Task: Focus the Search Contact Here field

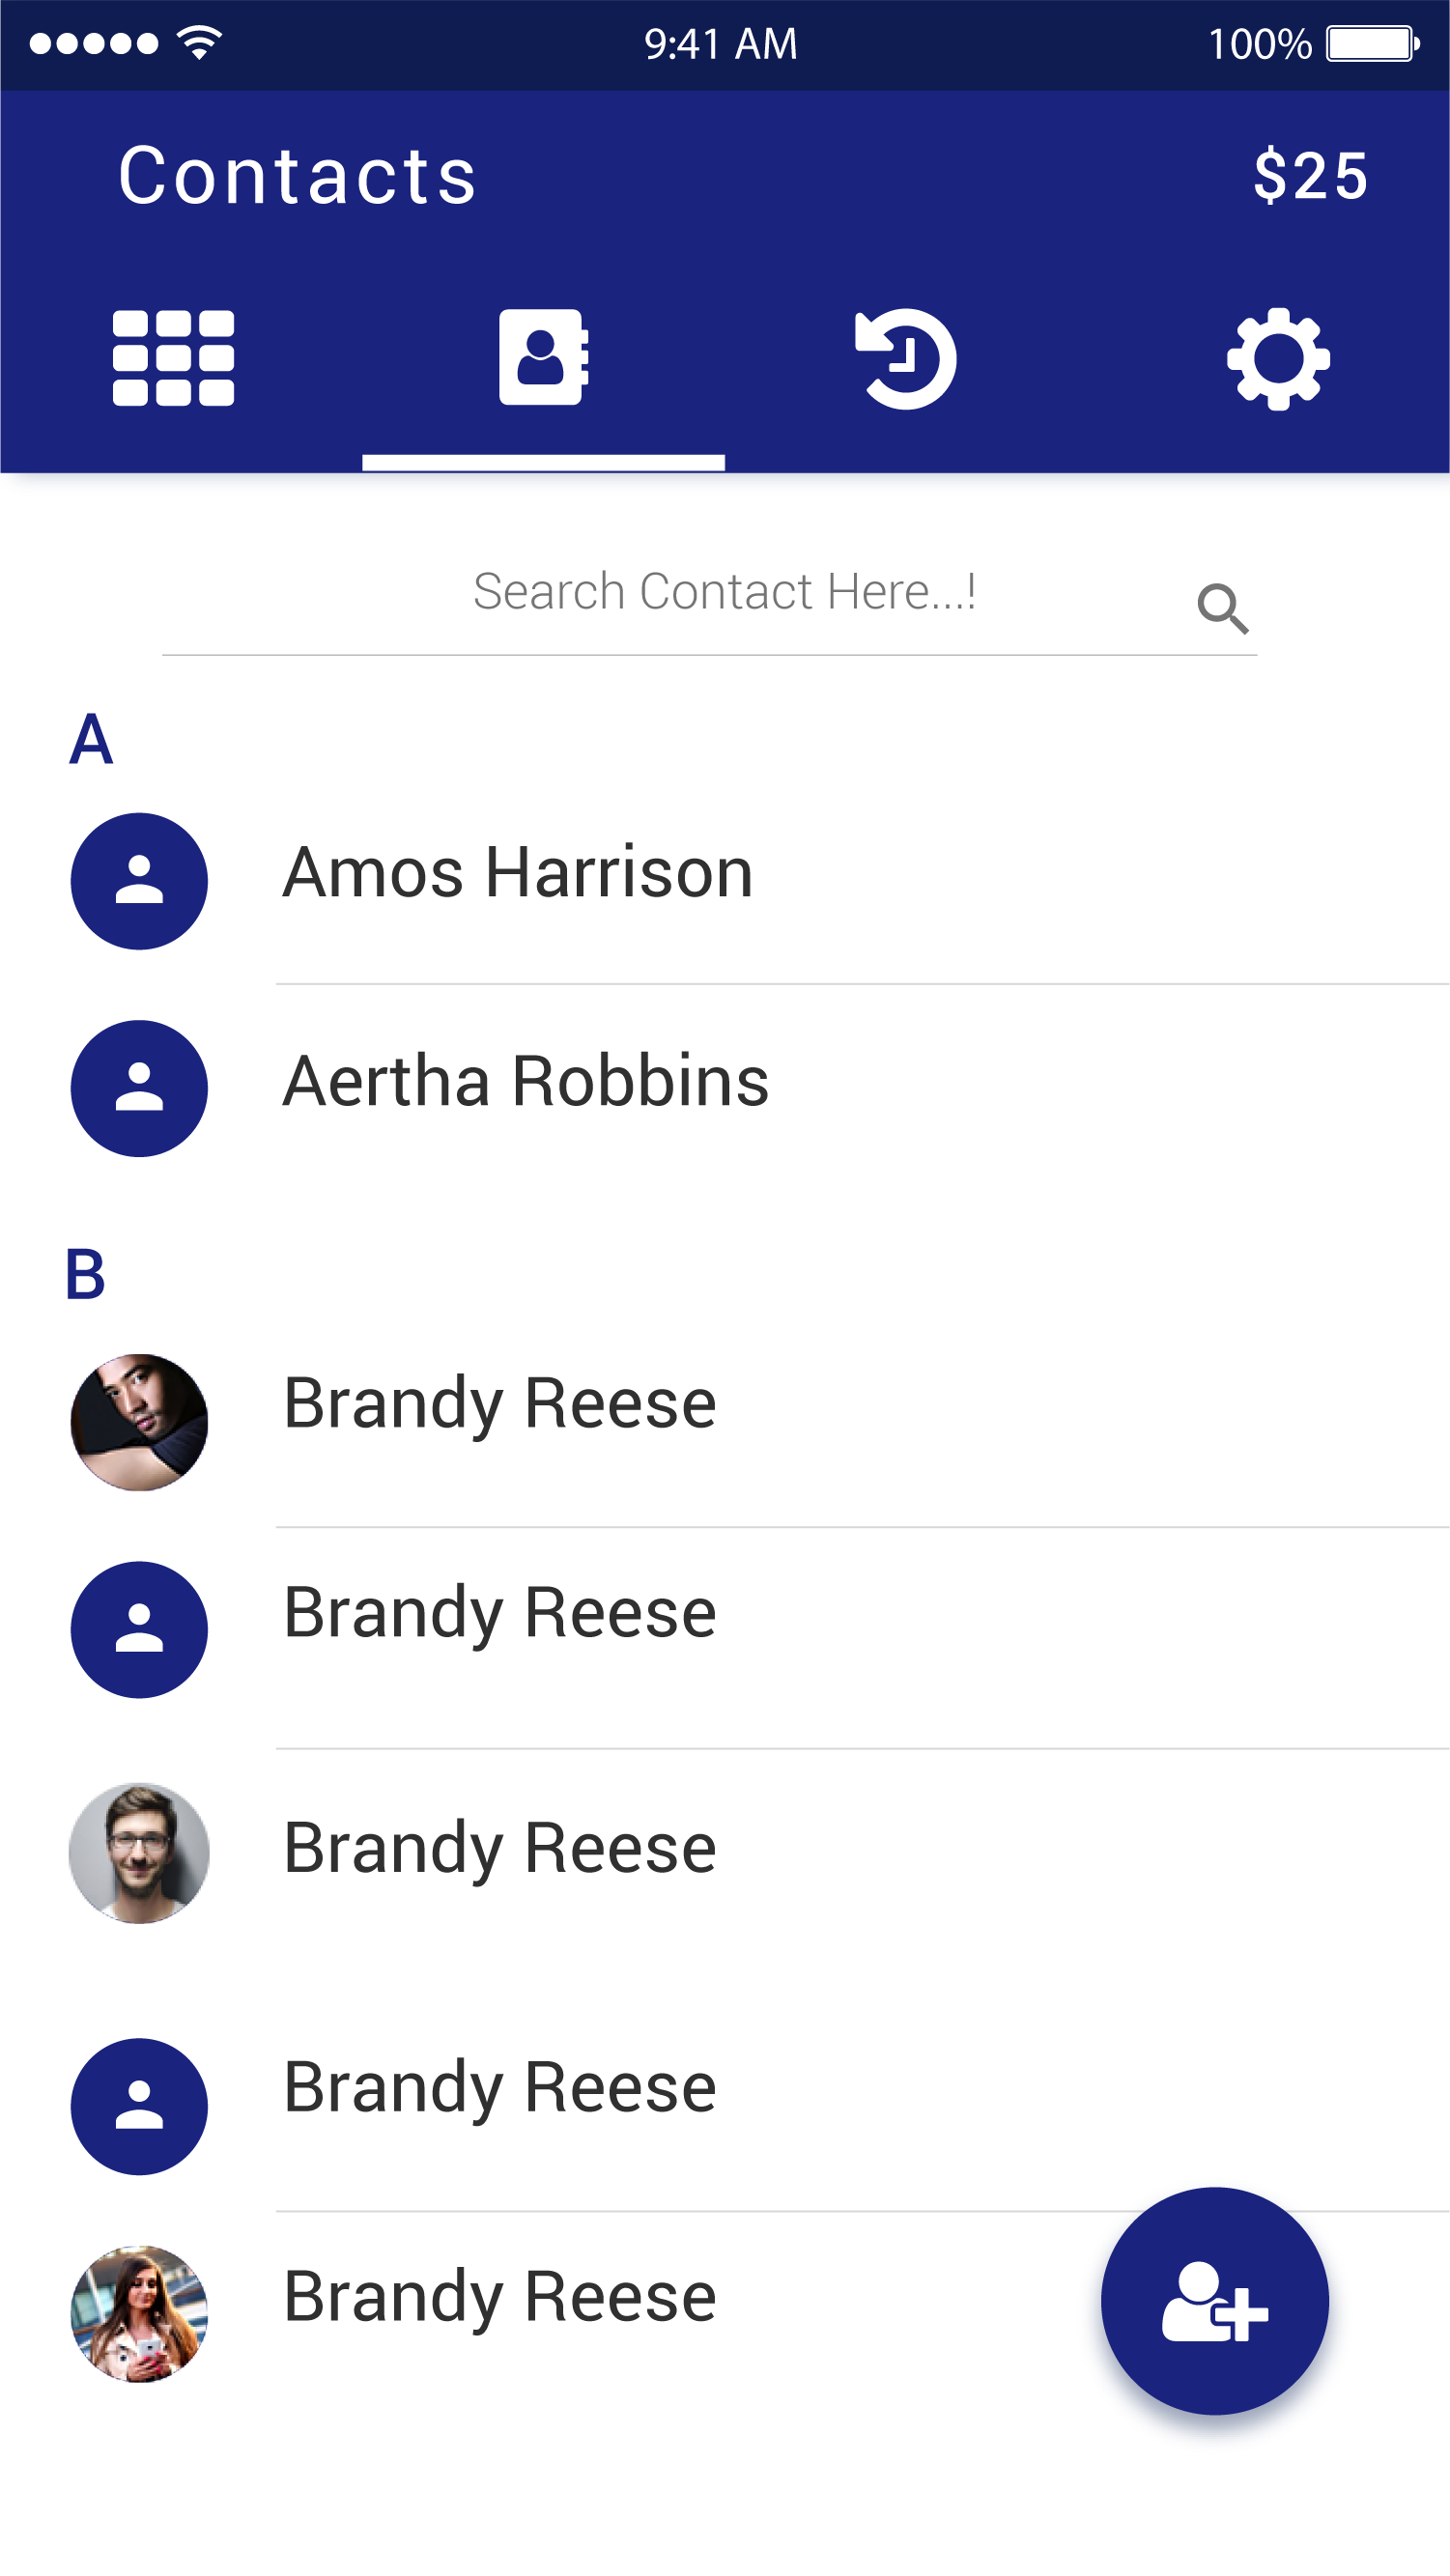Action: pos(709,598)
